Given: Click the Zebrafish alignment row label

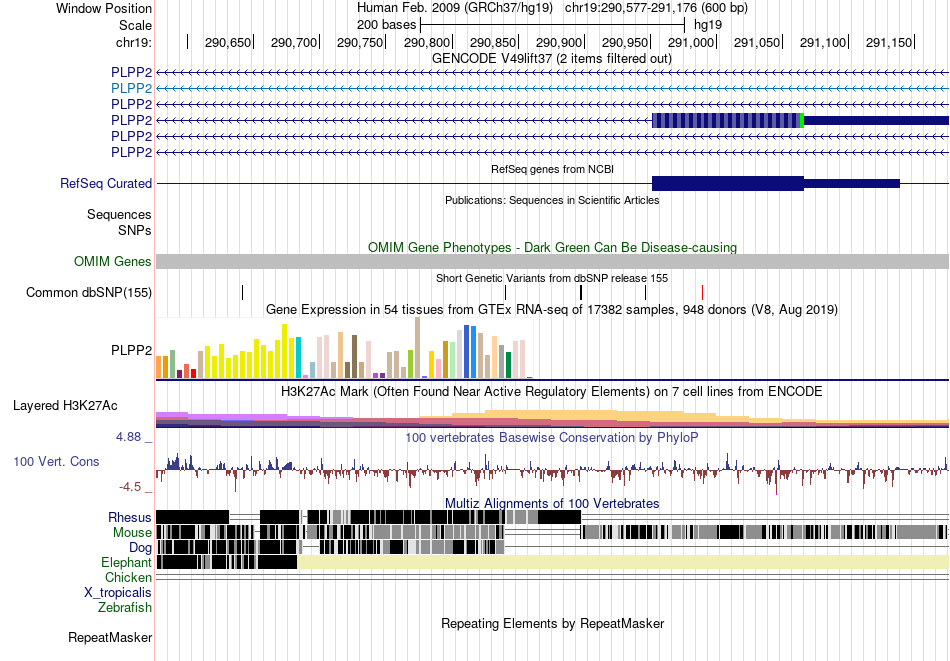Looking at the screenshot, I should point(125,608).
